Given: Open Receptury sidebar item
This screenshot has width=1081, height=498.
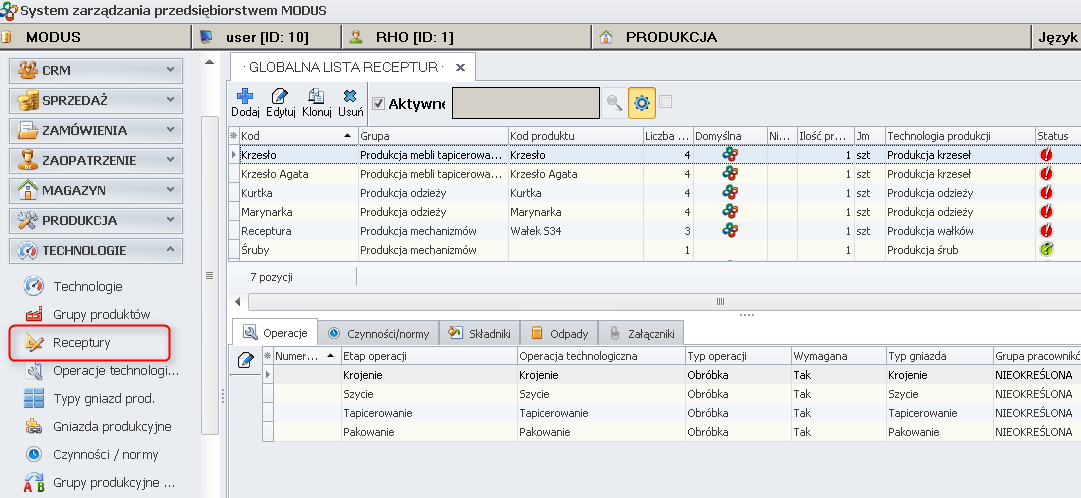Looking at the screenshot, I should 89,342.
